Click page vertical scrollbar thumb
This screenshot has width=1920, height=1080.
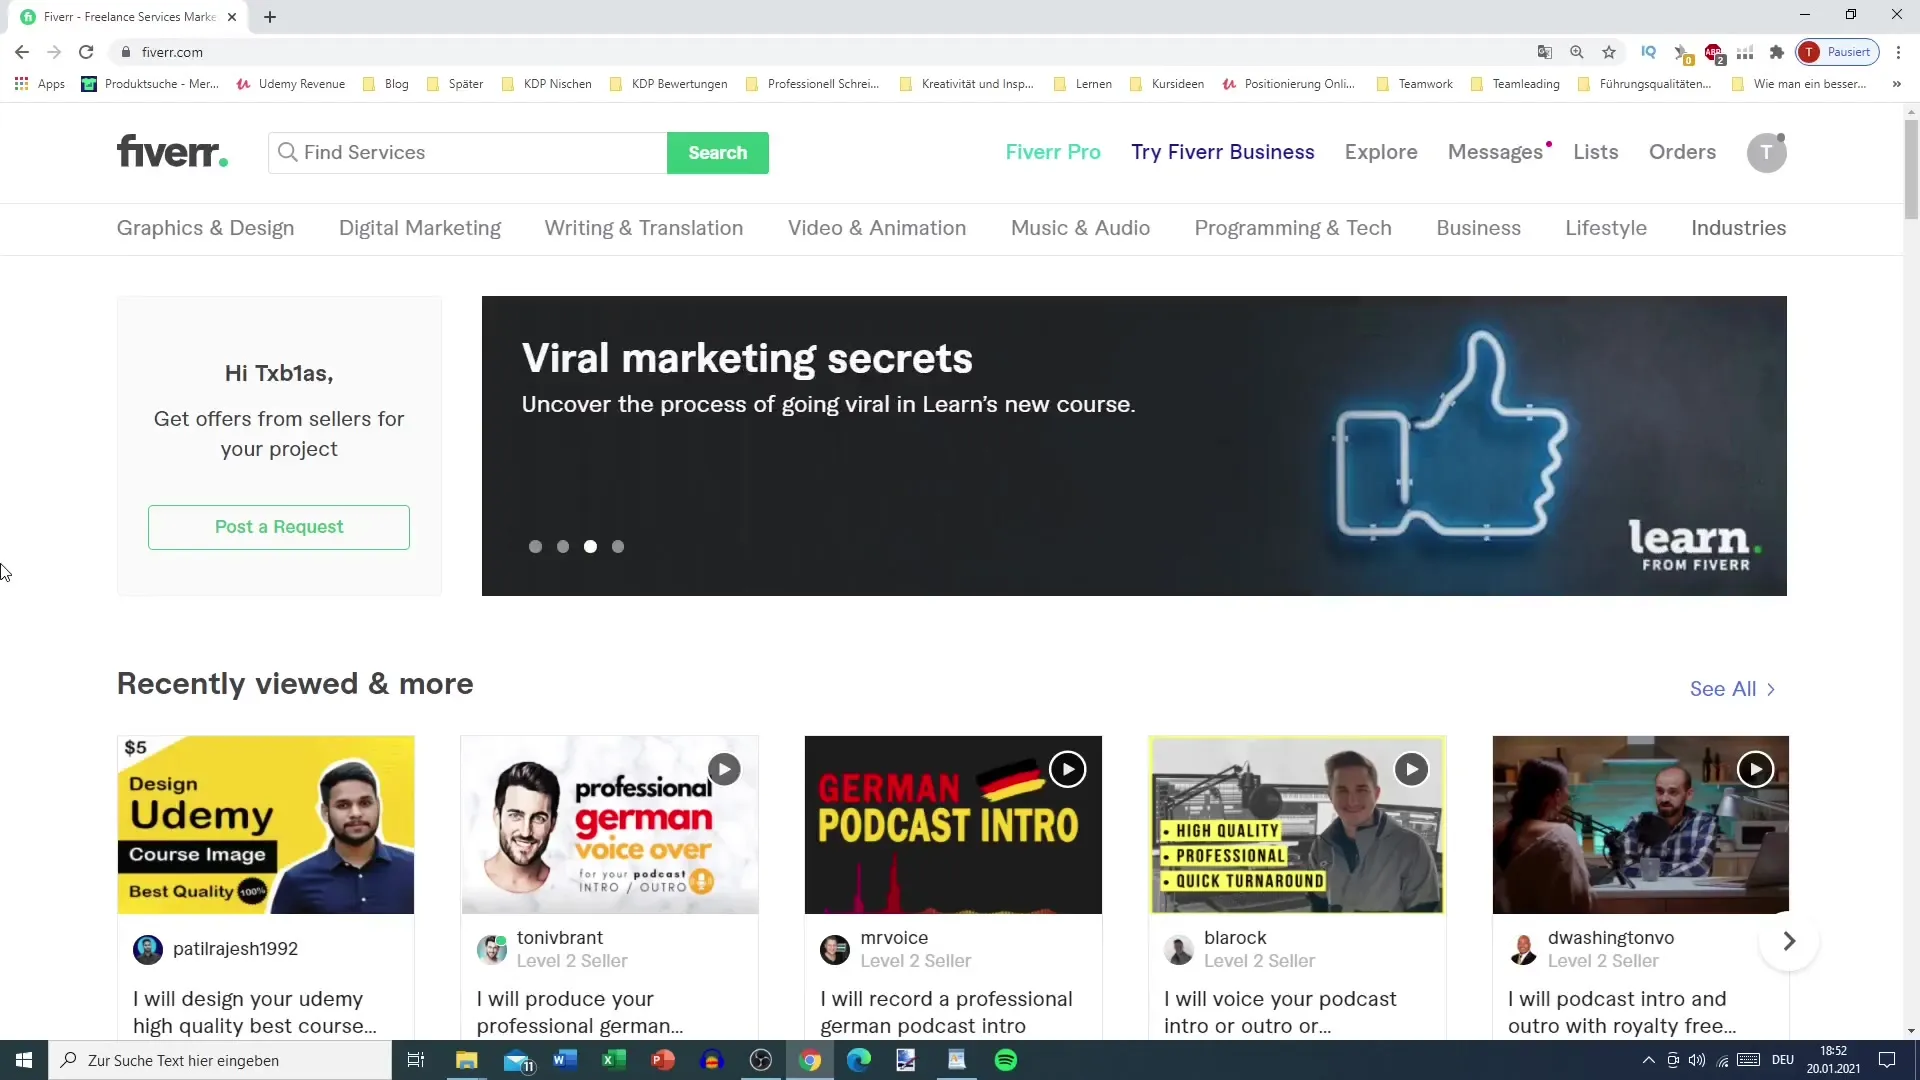pyautogui.click(x=1911, y=168)
